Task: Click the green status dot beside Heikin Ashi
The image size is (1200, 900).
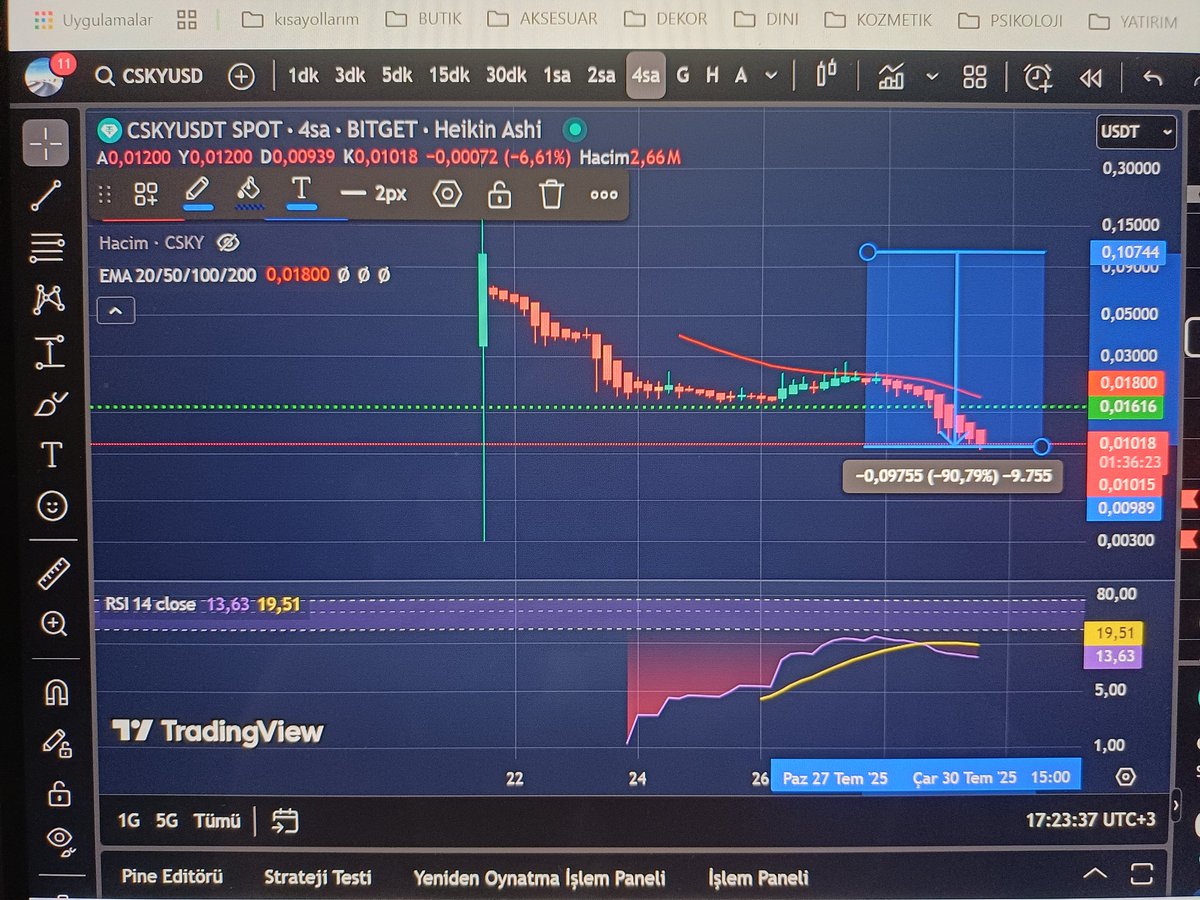Action: 574,130
